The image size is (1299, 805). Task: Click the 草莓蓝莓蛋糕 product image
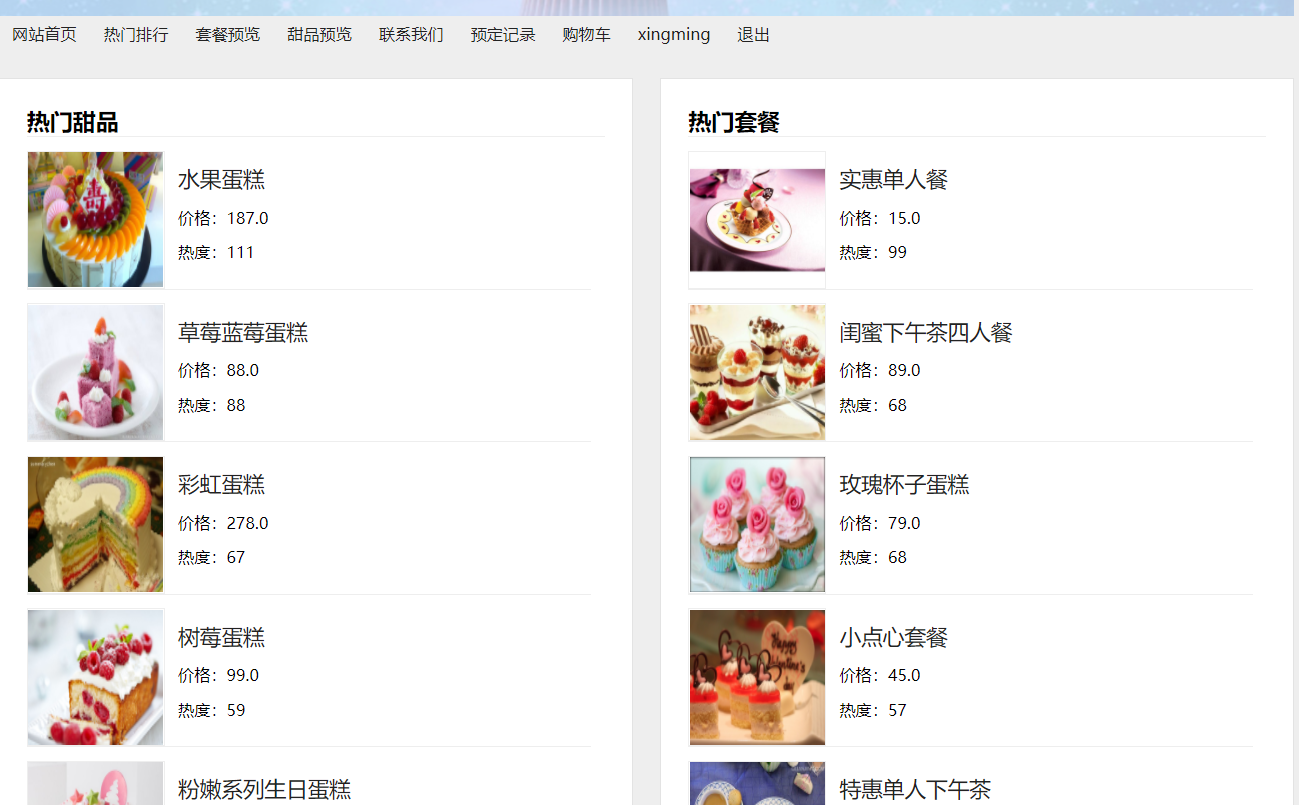[x=95, y=372]
